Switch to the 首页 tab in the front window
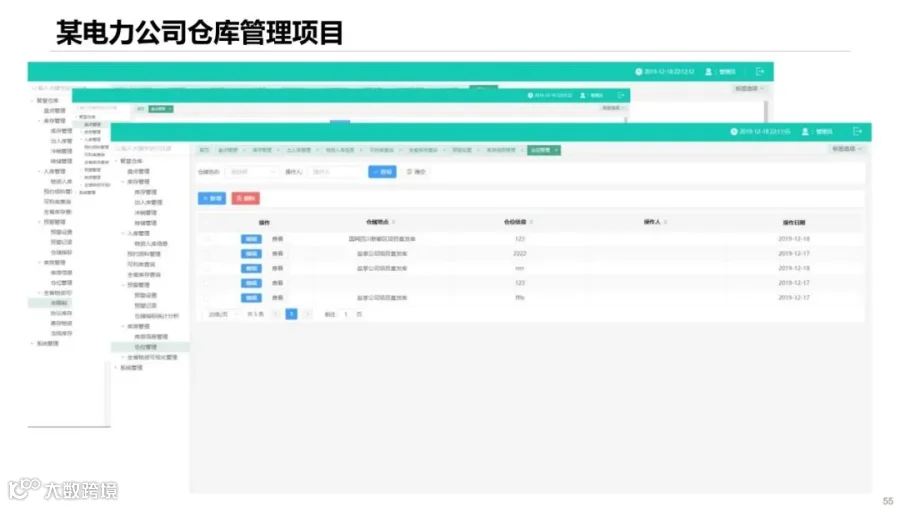The height and width of the screenshot is (507, 900). pyautogui.click(x=204, y=150)
